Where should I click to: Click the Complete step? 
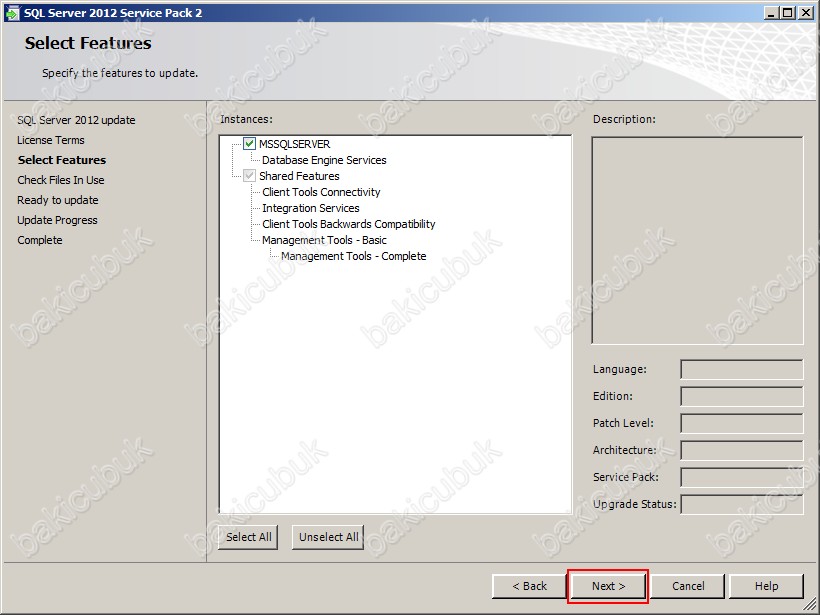coord(40,240)
